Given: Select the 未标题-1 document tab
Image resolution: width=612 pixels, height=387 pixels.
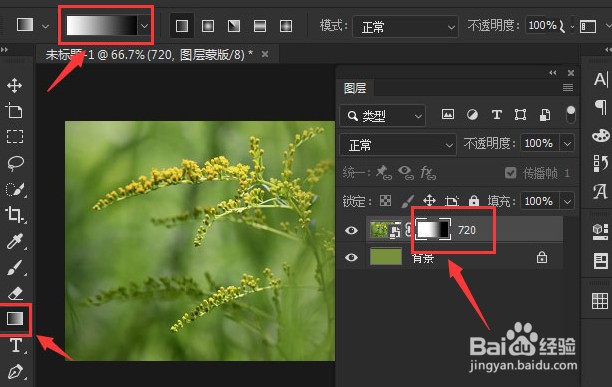Looking at the screenshot, I should (149, 55).
